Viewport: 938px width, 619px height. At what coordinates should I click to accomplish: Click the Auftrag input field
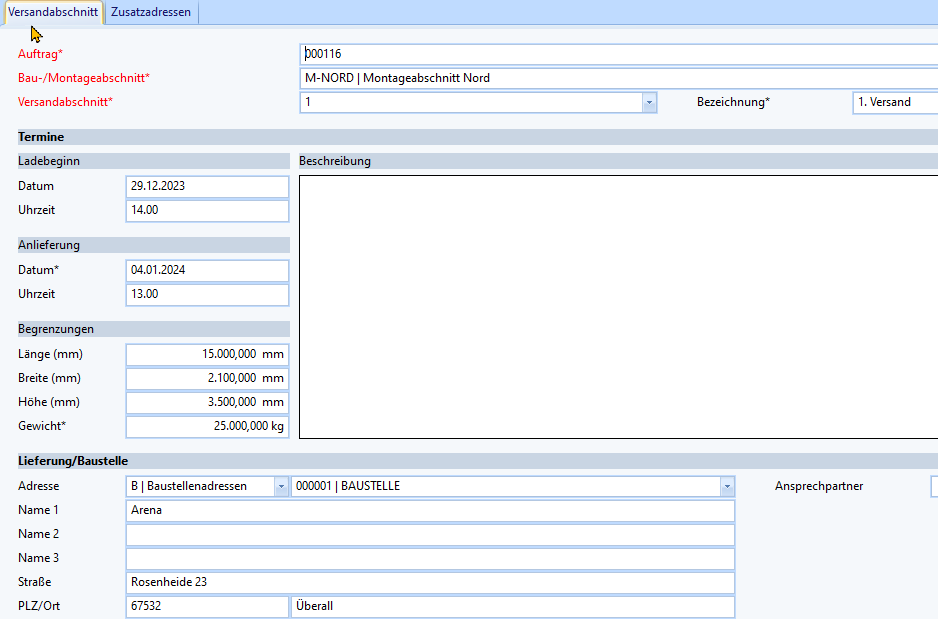tap(618, 54)
